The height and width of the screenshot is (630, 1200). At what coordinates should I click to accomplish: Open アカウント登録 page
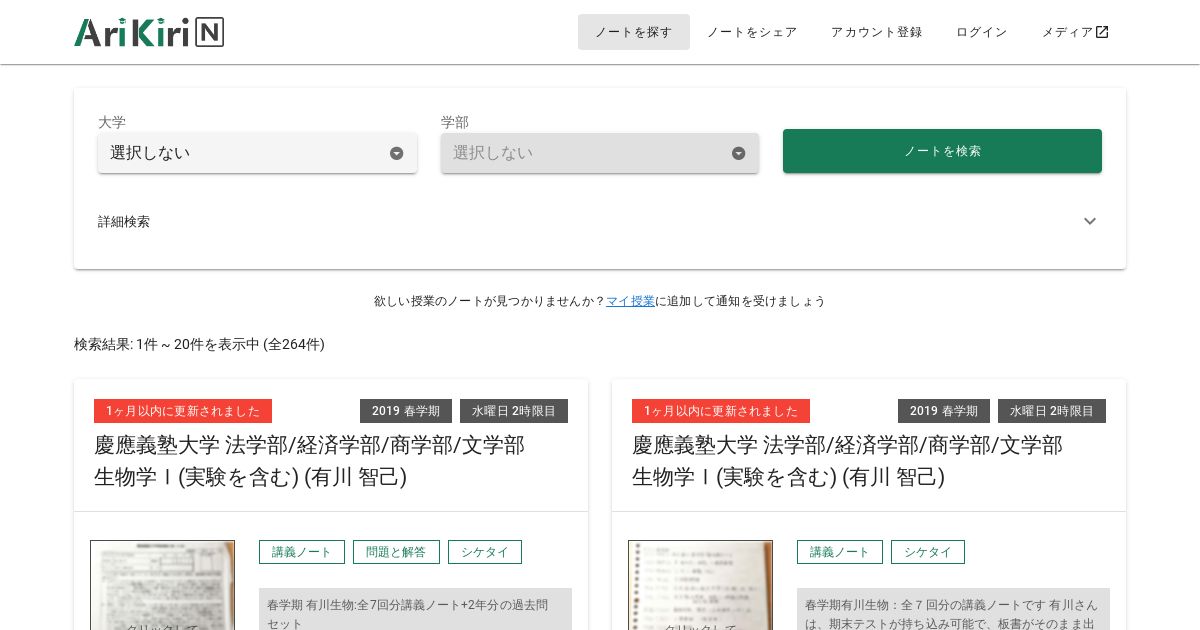(x=876, y=32)
